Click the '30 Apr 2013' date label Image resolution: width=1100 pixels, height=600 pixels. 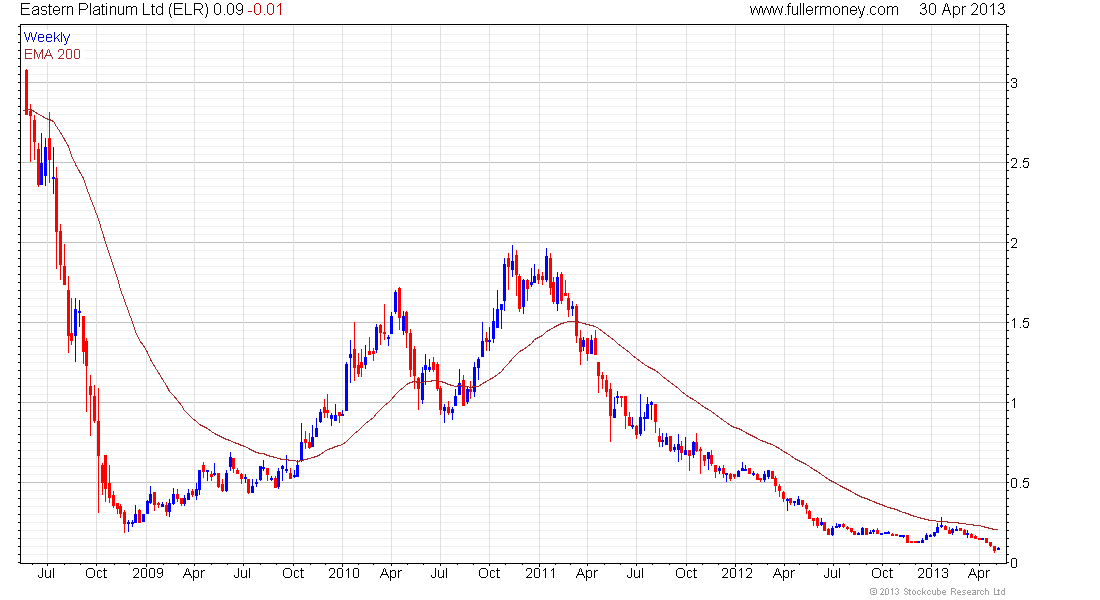tap(962, 10)
